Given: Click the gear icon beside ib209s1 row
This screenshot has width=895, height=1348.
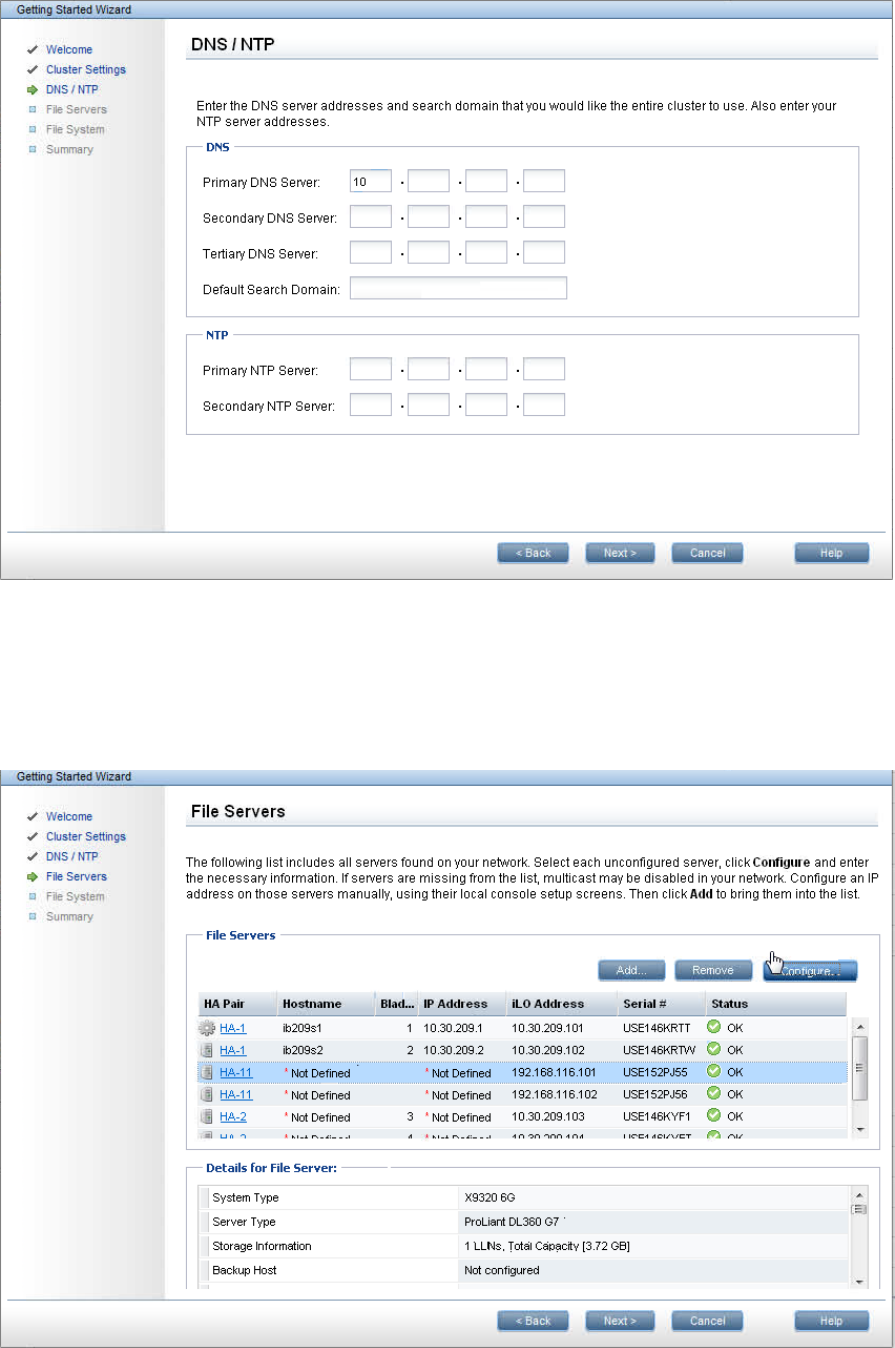Looking at the screenshot, I should [208, 1027].
